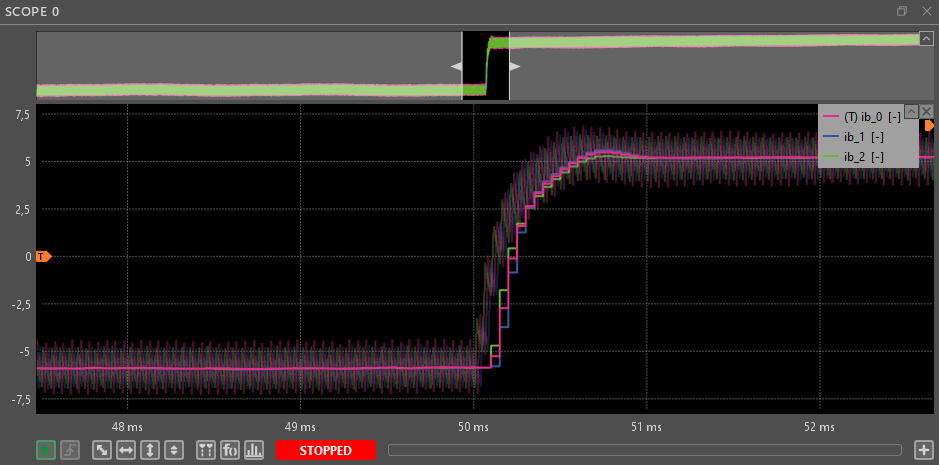
Task: Click the highlighted window in overview strip
Action: (485, 66)
